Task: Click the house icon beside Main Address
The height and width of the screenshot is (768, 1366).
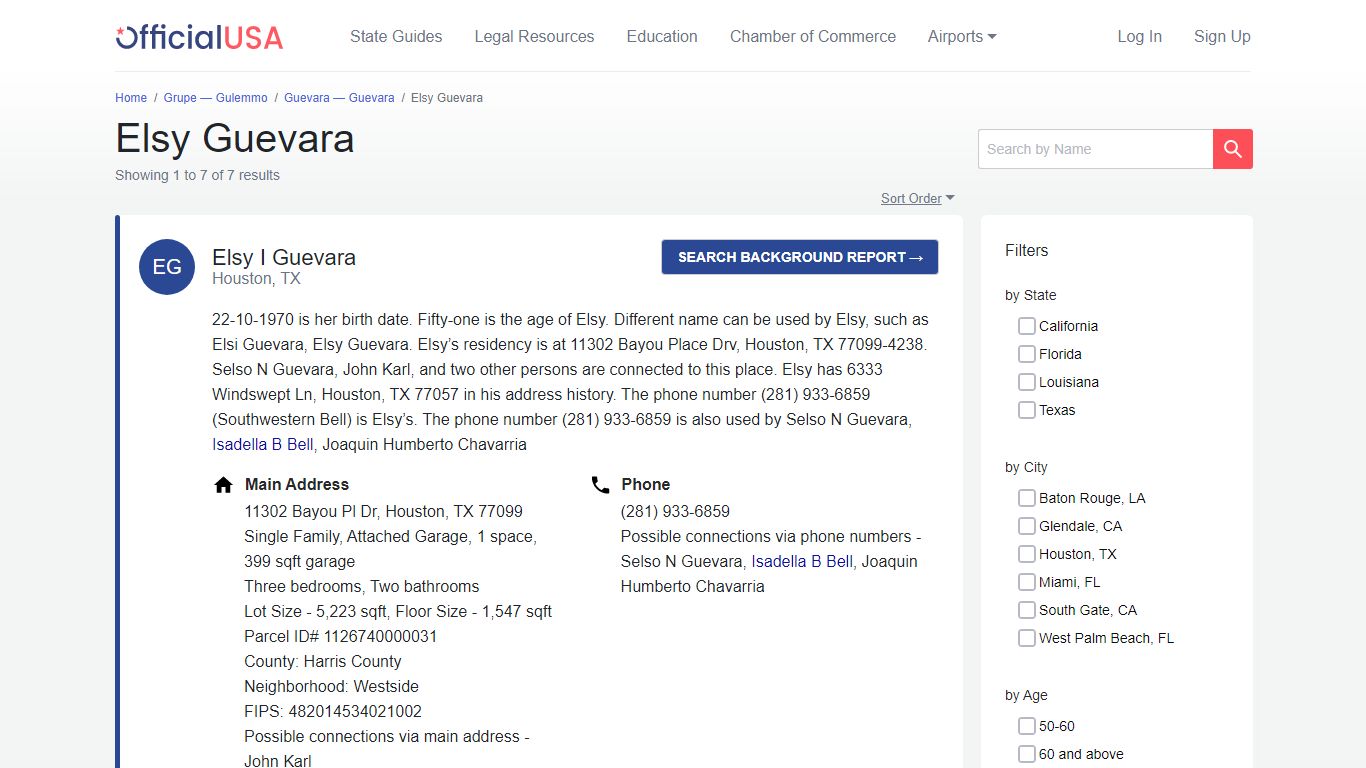Action: [224, 485]
